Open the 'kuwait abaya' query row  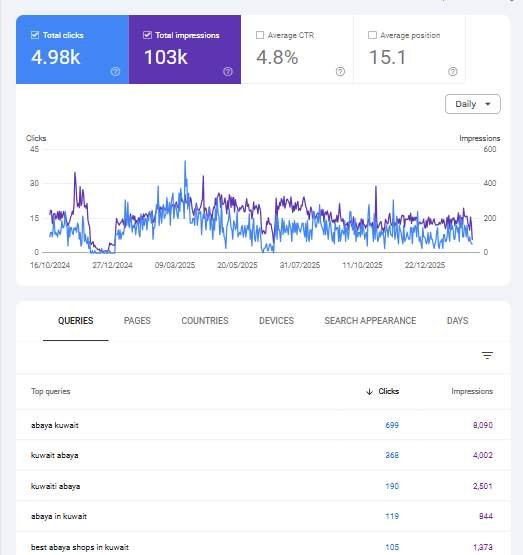pyautogui.click(x=263, y=455)
